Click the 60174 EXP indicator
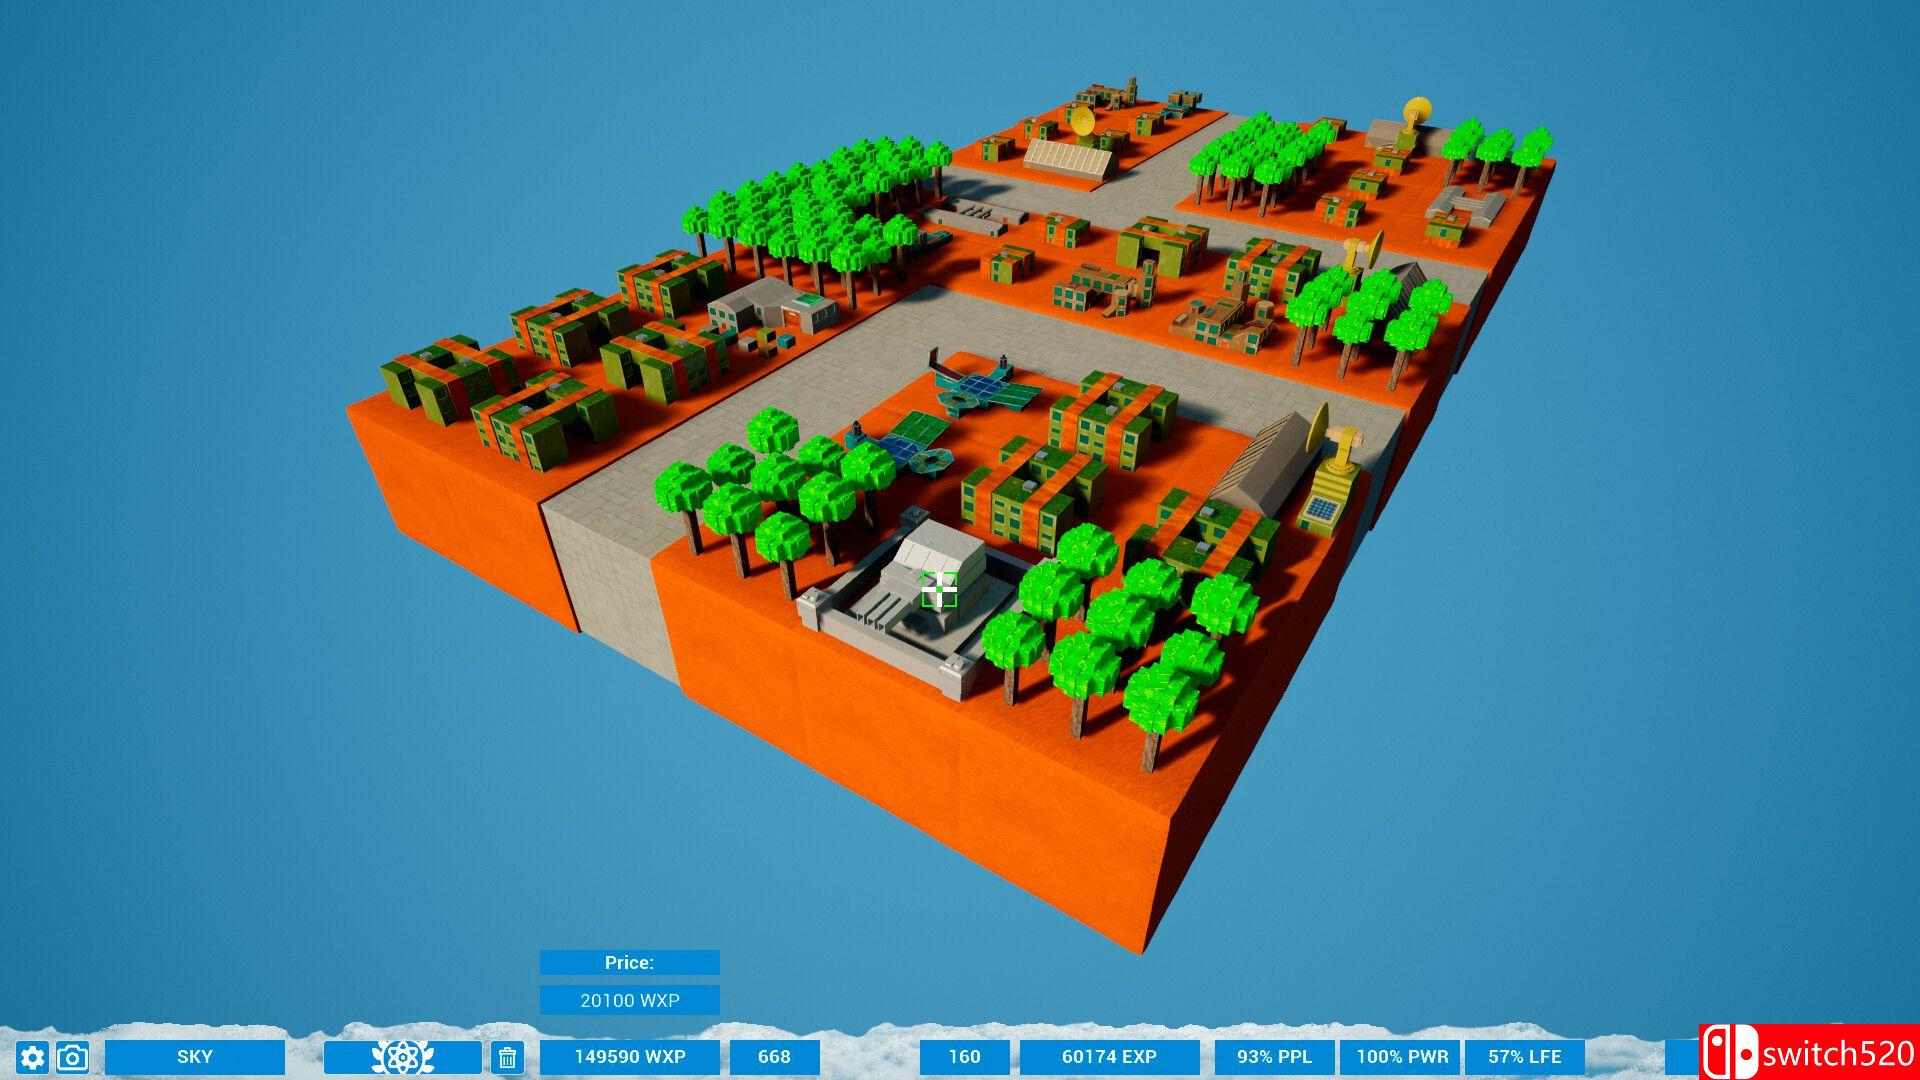 pos(1109,1056)
